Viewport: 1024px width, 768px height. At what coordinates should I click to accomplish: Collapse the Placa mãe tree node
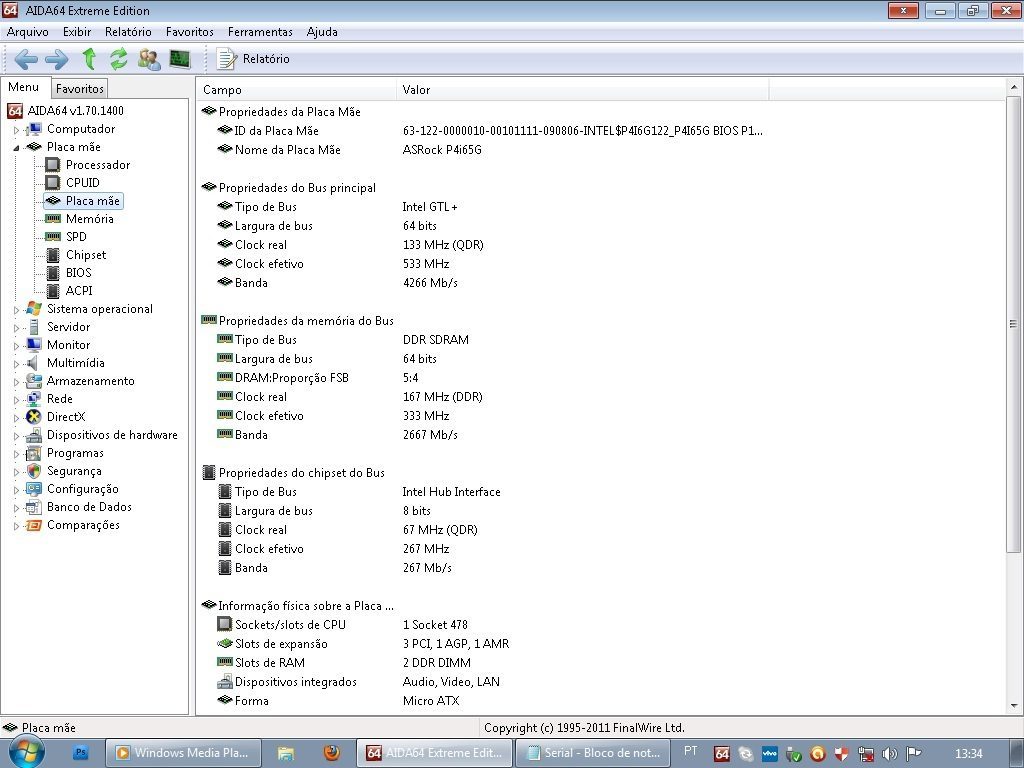tap(16, 148)
